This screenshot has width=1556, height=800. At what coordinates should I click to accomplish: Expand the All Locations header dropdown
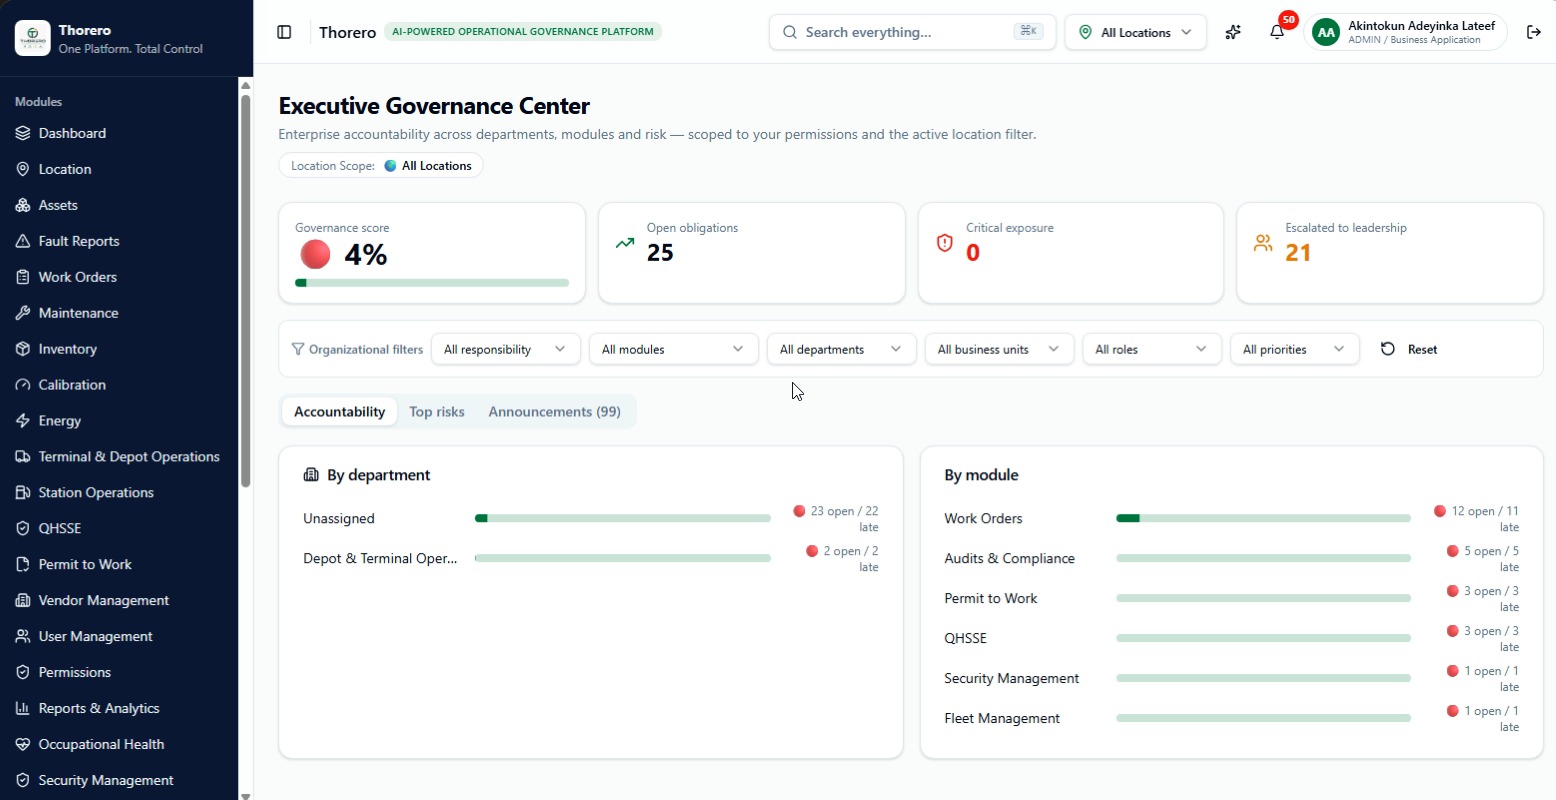(1136, 32)
